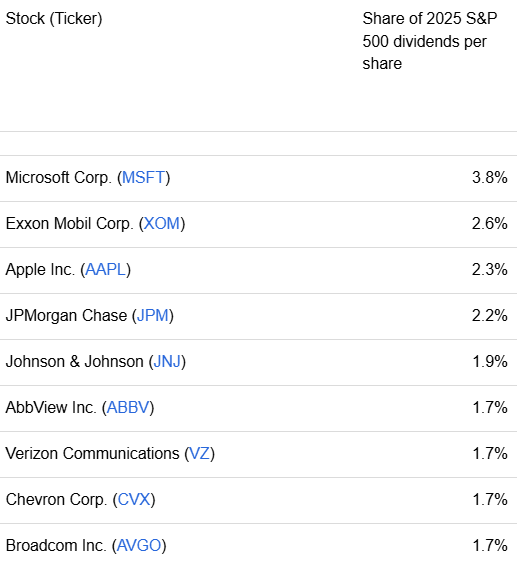Open the JPM ticker link

153,316
